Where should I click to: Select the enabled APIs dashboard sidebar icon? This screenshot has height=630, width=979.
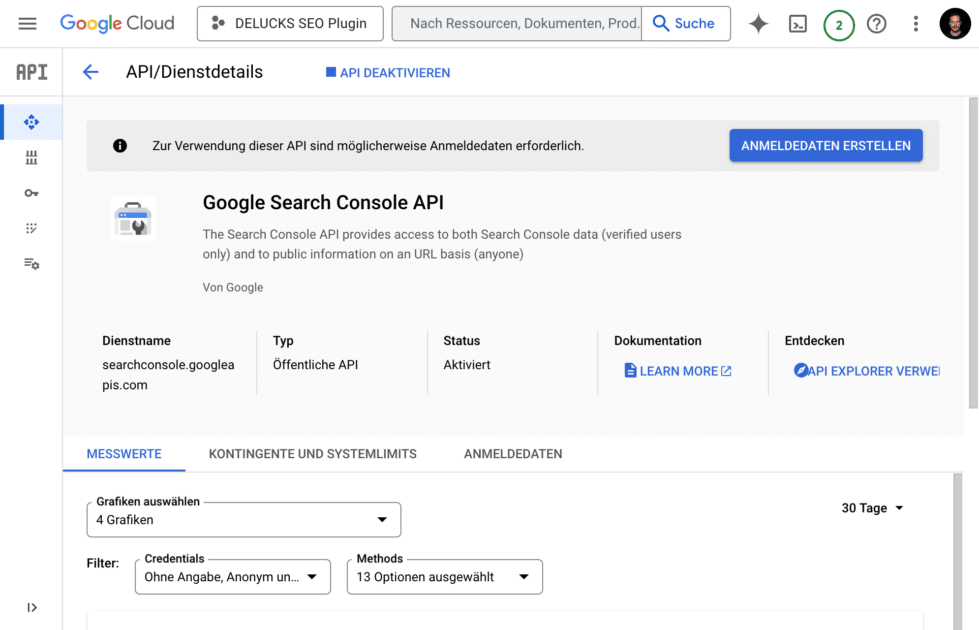31,122
